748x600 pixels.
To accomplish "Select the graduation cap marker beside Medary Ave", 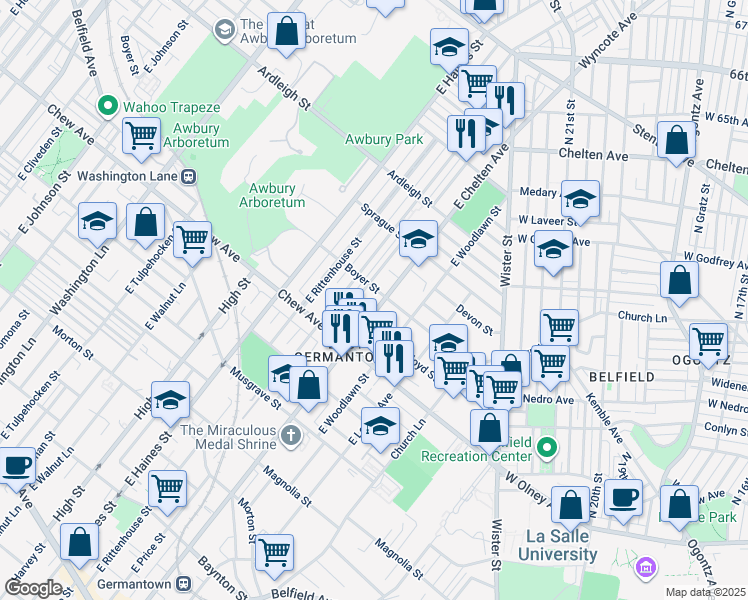I will (581, 199).
